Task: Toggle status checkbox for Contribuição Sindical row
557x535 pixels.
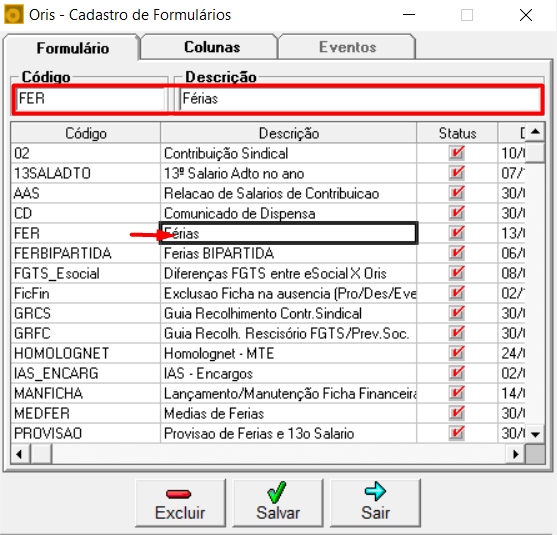Action: (457, 153)
